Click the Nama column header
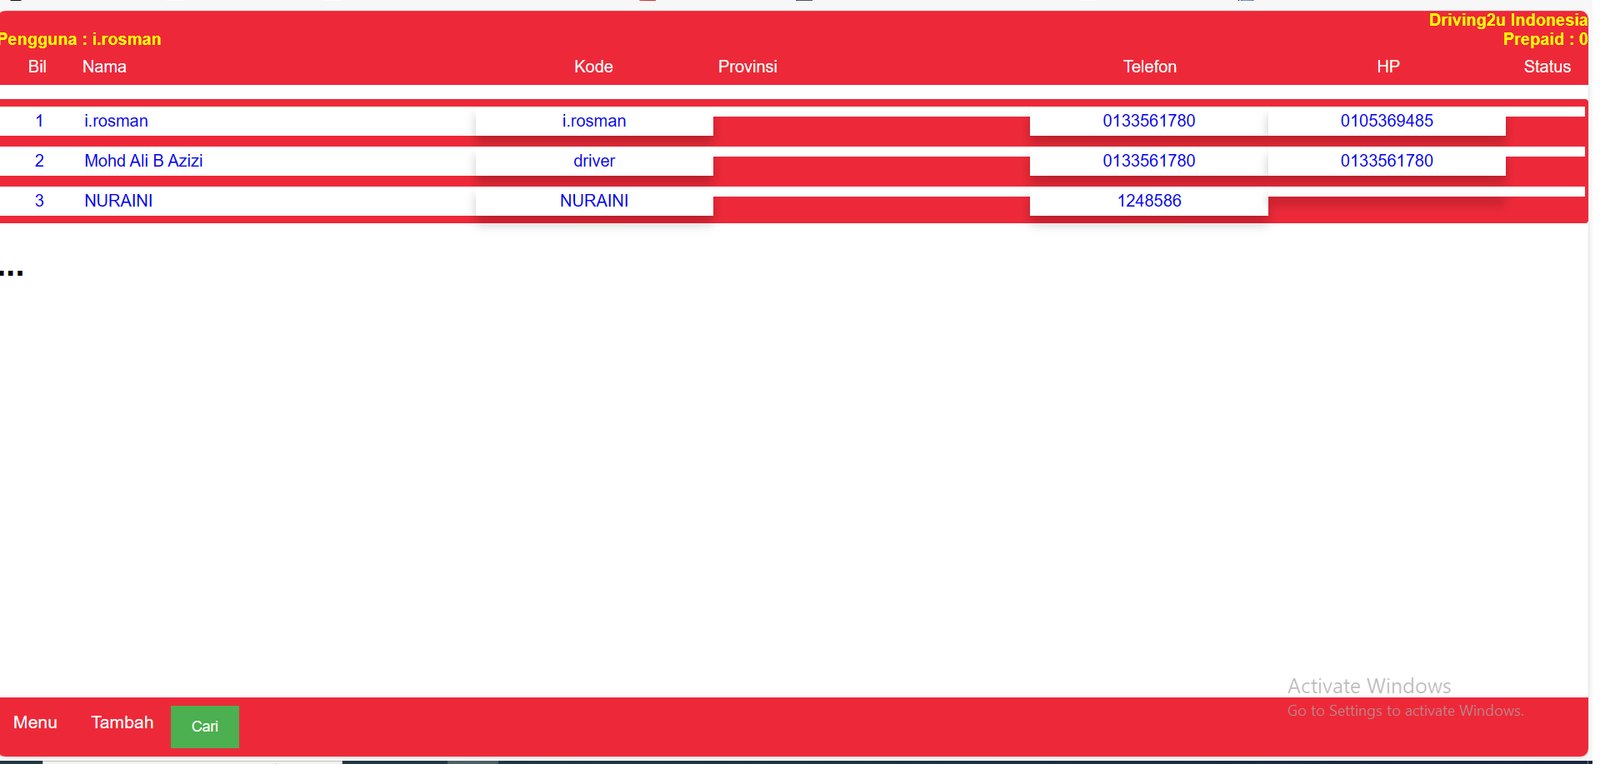The image size is (1600, 764). [x=104, y=67]
